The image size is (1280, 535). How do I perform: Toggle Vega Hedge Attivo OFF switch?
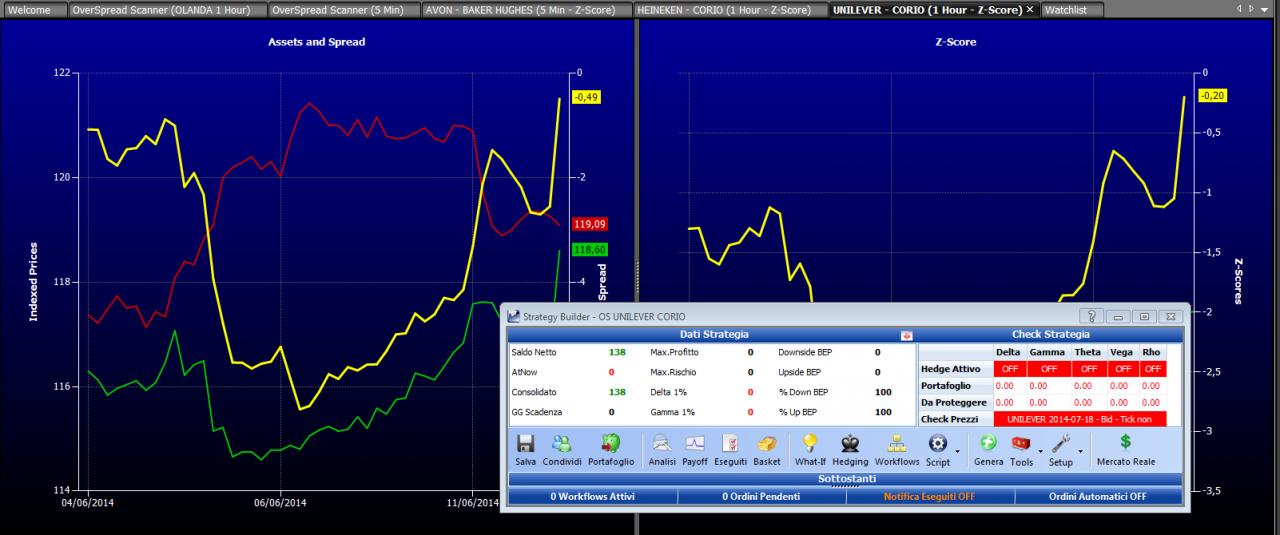[1121, 369]
